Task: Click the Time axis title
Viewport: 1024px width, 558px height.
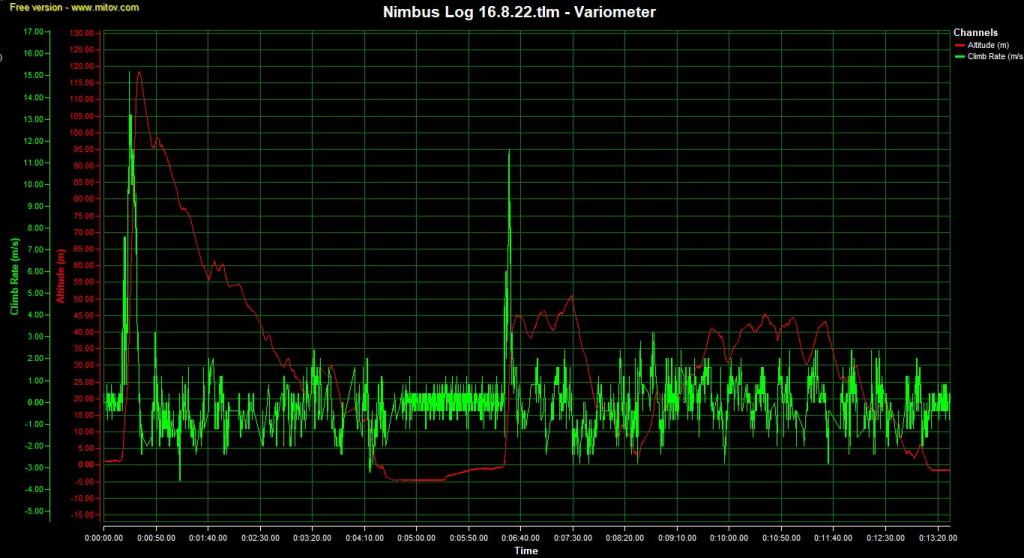Action: tap(526, 551)
